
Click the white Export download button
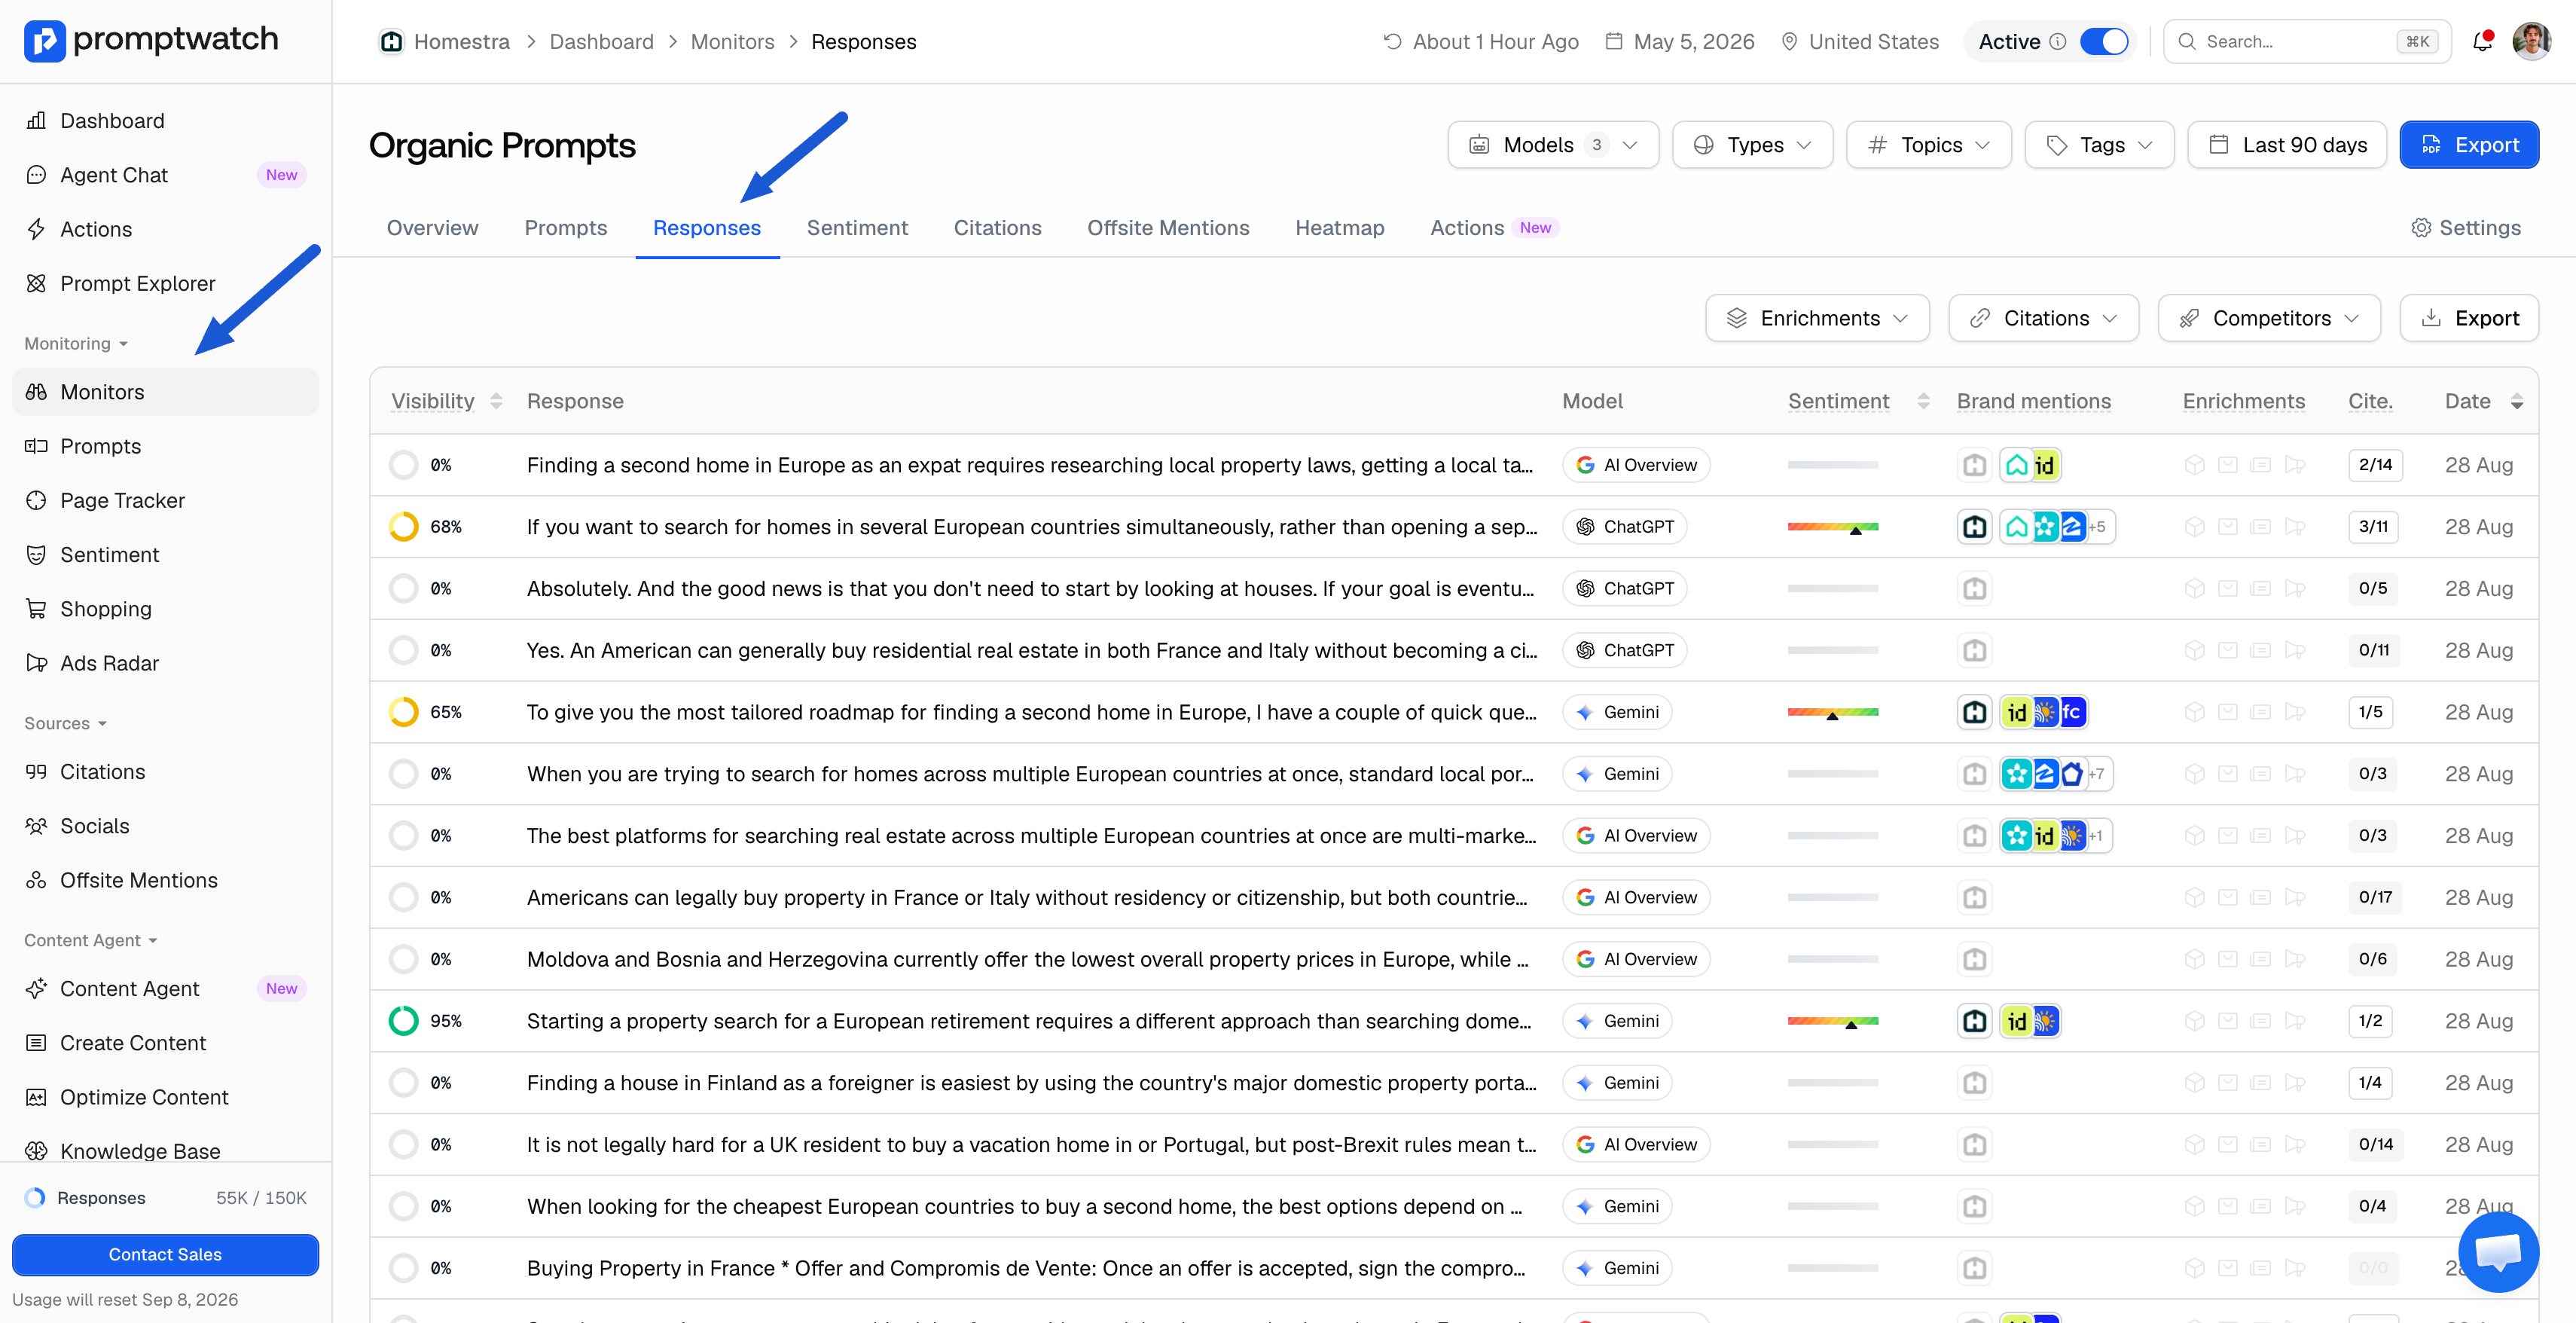pyautogui.click(x=2469, y=318)
